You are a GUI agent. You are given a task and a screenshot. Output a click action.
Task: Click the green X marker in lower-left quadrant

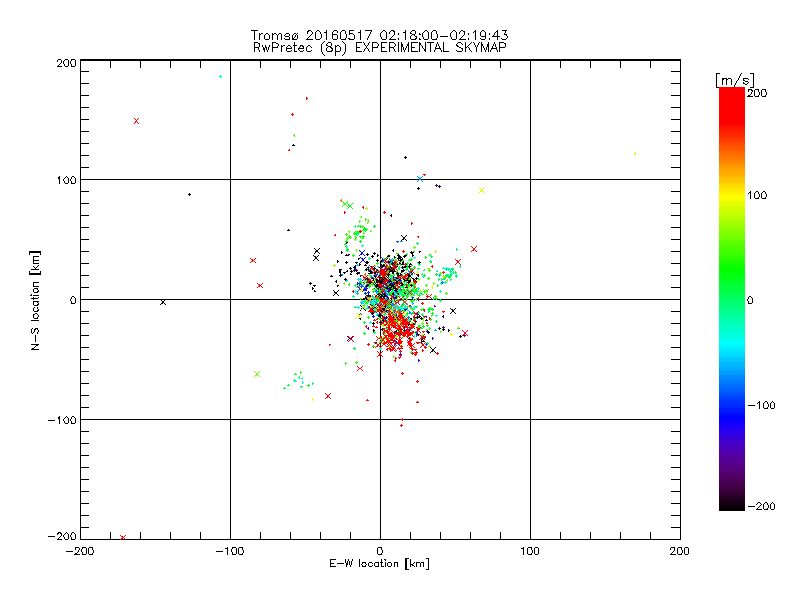pyautogui.click(x=257, y=374)
